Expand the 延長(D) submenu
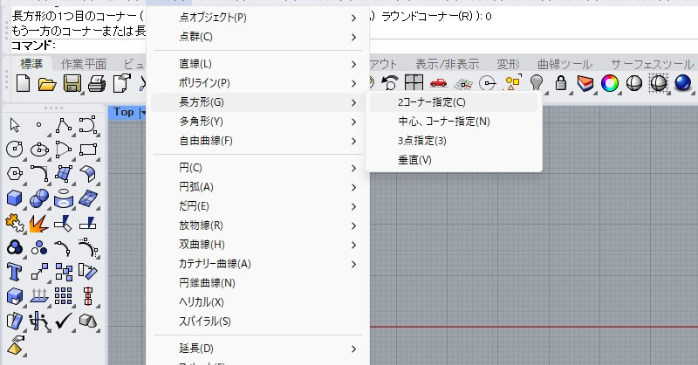 (257, 349)
